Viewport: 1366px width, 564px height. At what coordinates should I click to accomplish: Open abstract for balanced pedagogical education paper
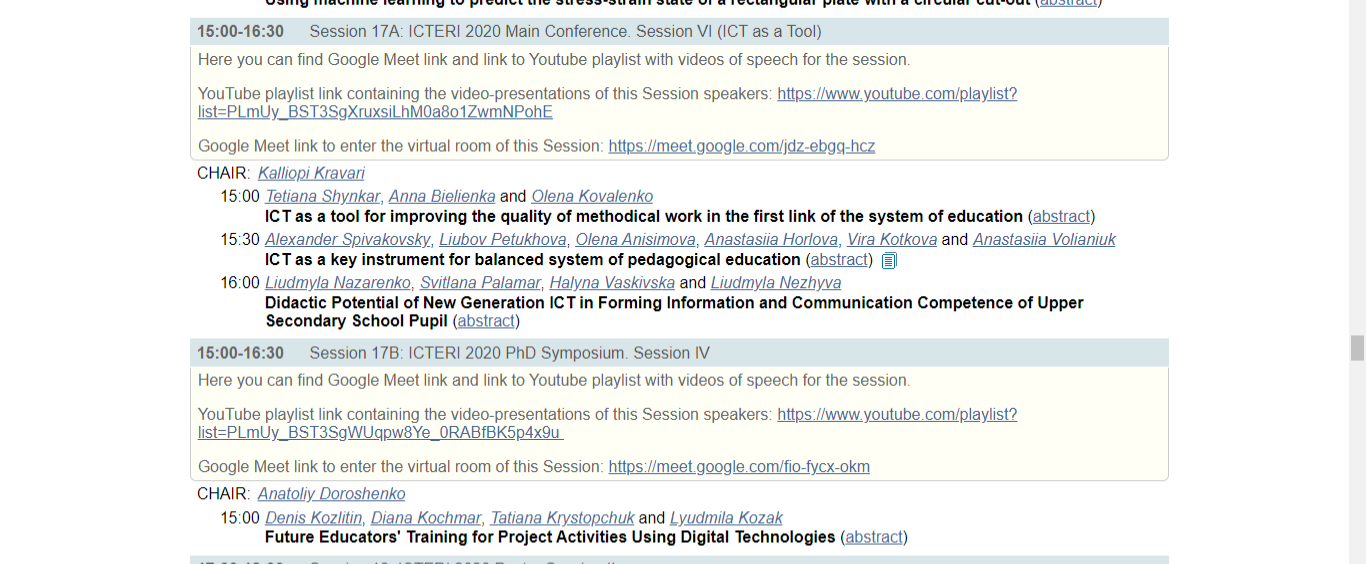[839, 259]
